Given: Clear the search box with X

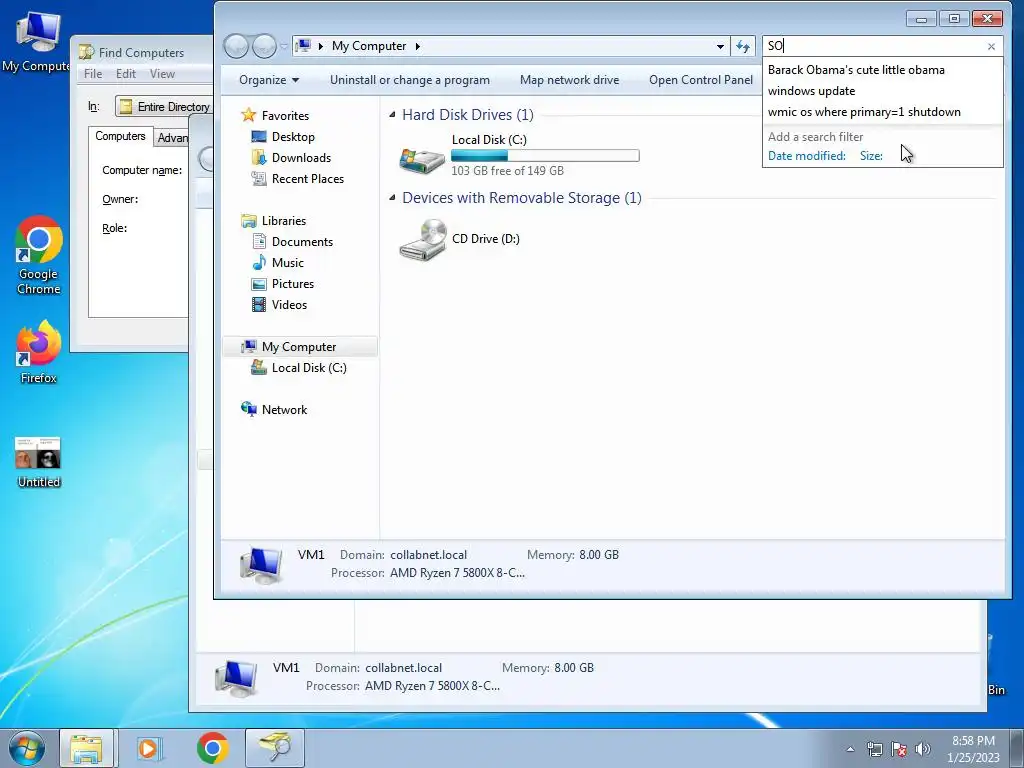Looking at the screenshot, I should 991,46.
